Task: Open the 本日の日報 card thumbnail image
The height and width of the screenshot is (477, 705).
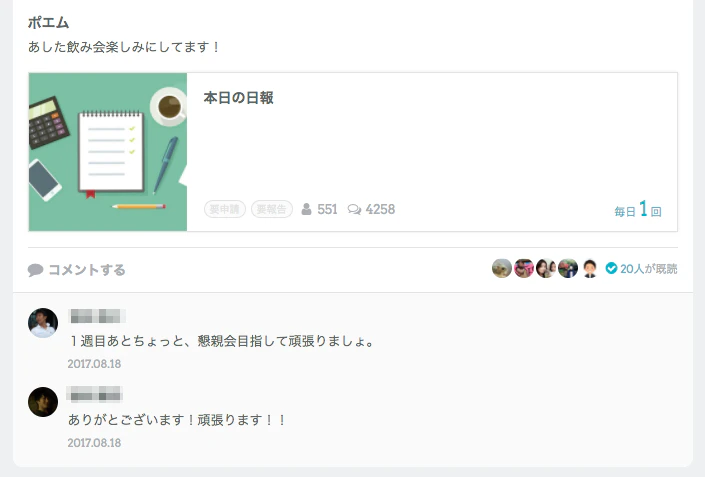Action: coord(108,152)
